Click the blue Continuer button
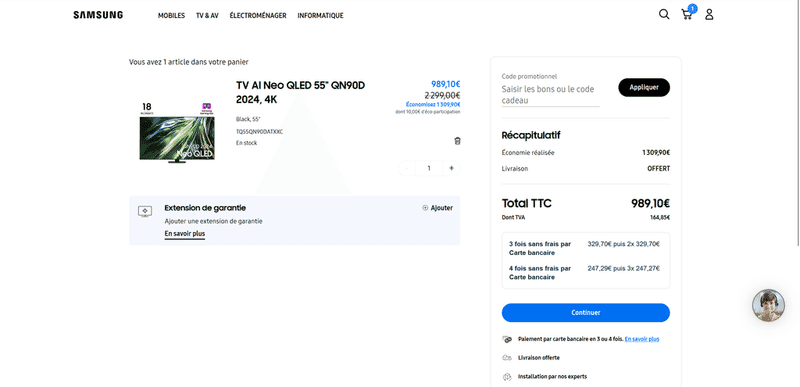Viewport: 800px width, 387px height. (586, 313)
